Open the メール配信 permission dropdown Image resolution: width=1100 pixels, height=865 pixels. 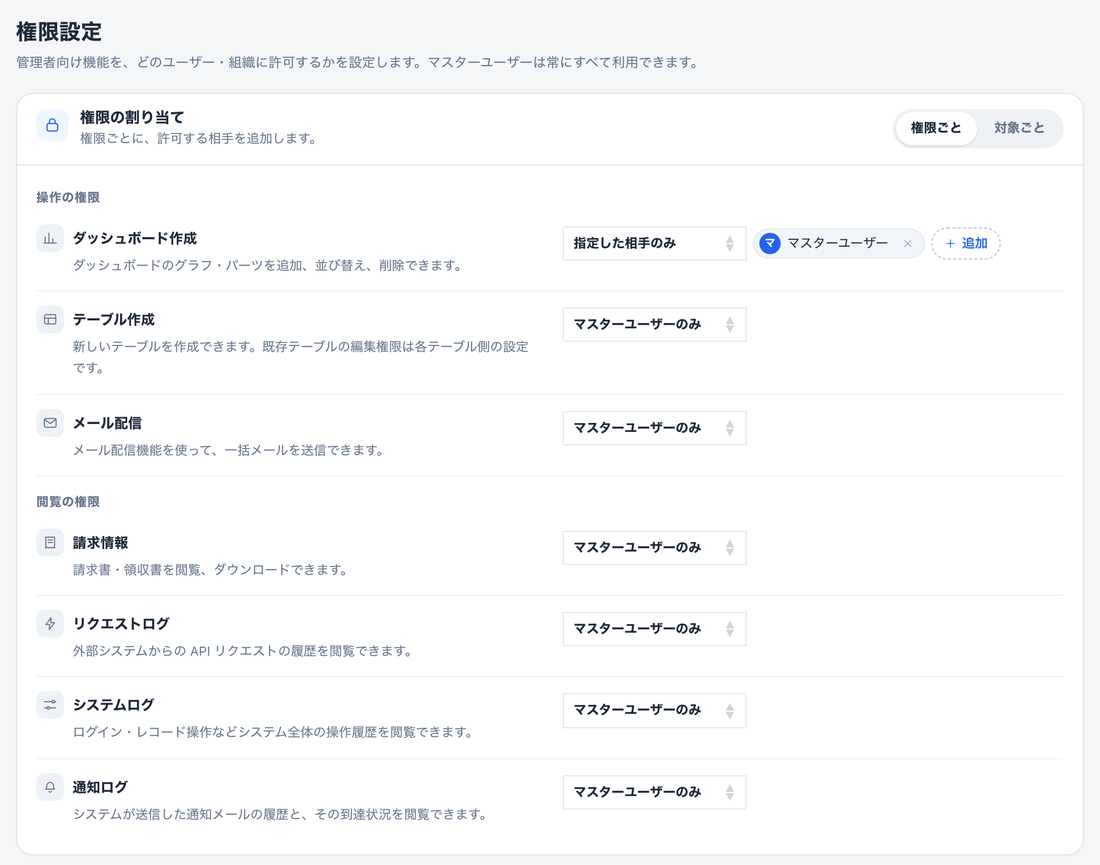click(654, 428)
